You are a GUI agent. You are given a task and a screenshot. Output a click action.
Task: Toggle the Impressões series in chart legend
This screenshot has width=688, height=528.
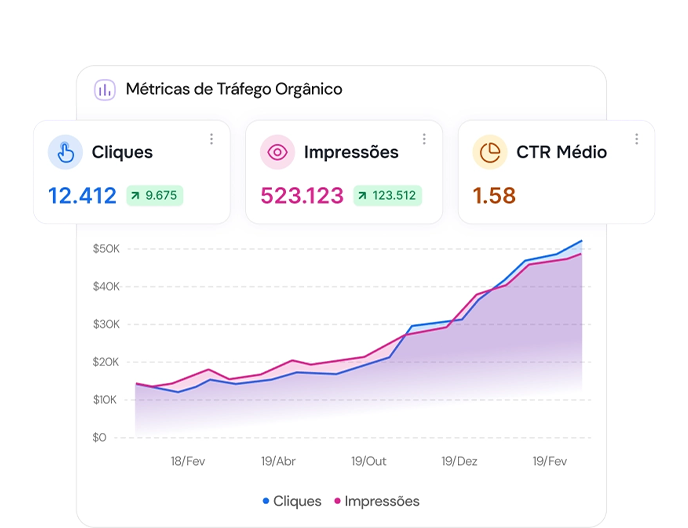(382, 501)
